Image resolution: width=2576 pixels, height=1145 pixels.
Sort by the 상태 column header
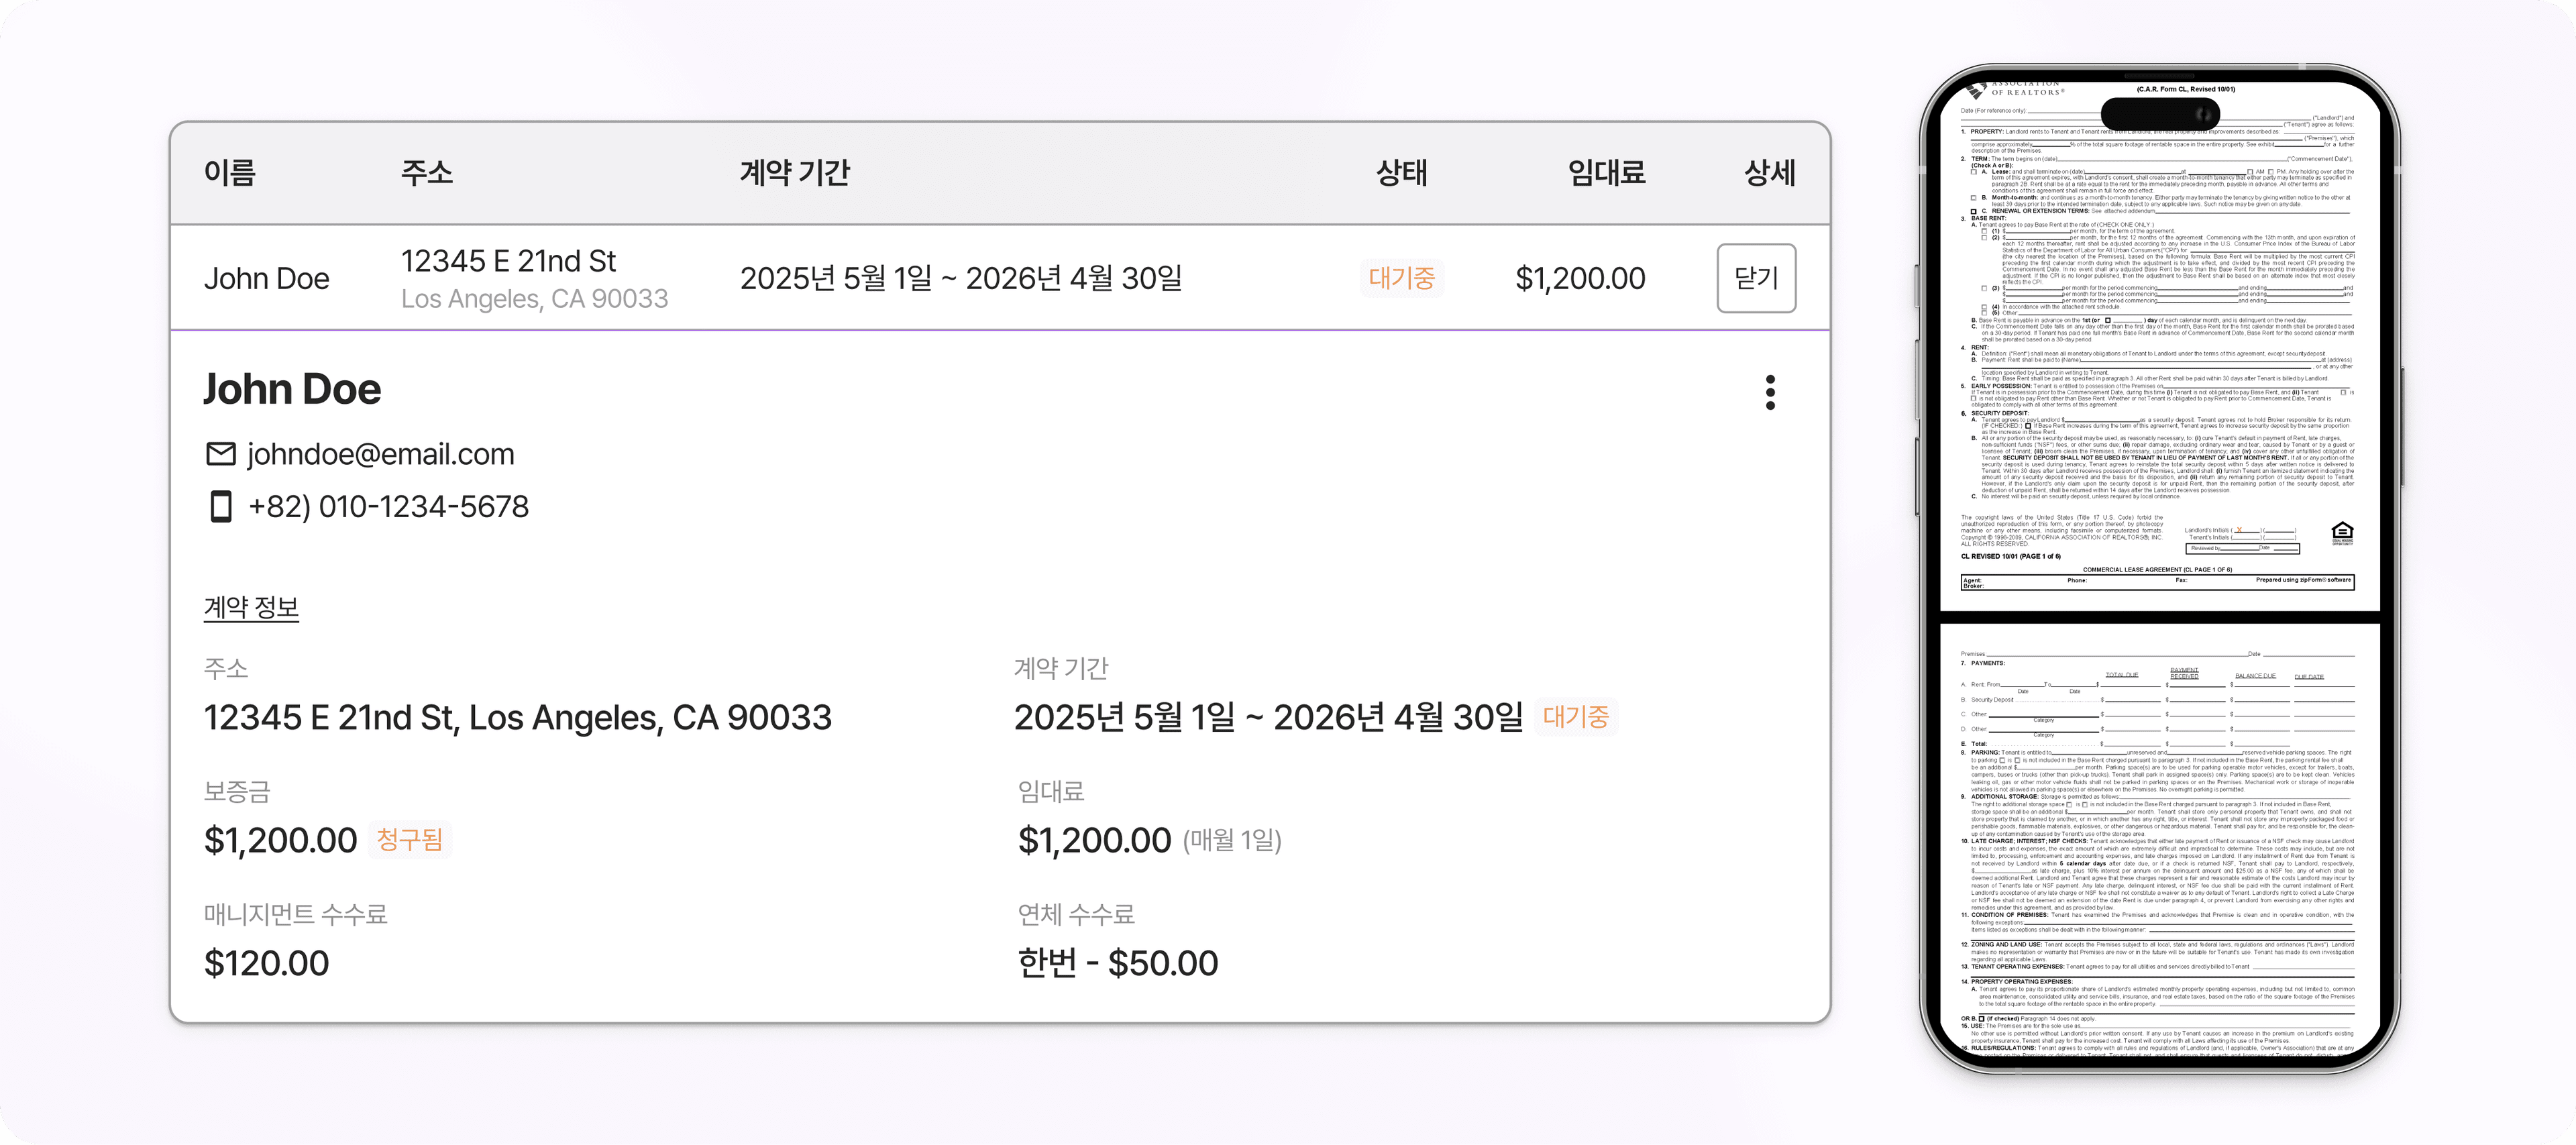point(1401,172)
